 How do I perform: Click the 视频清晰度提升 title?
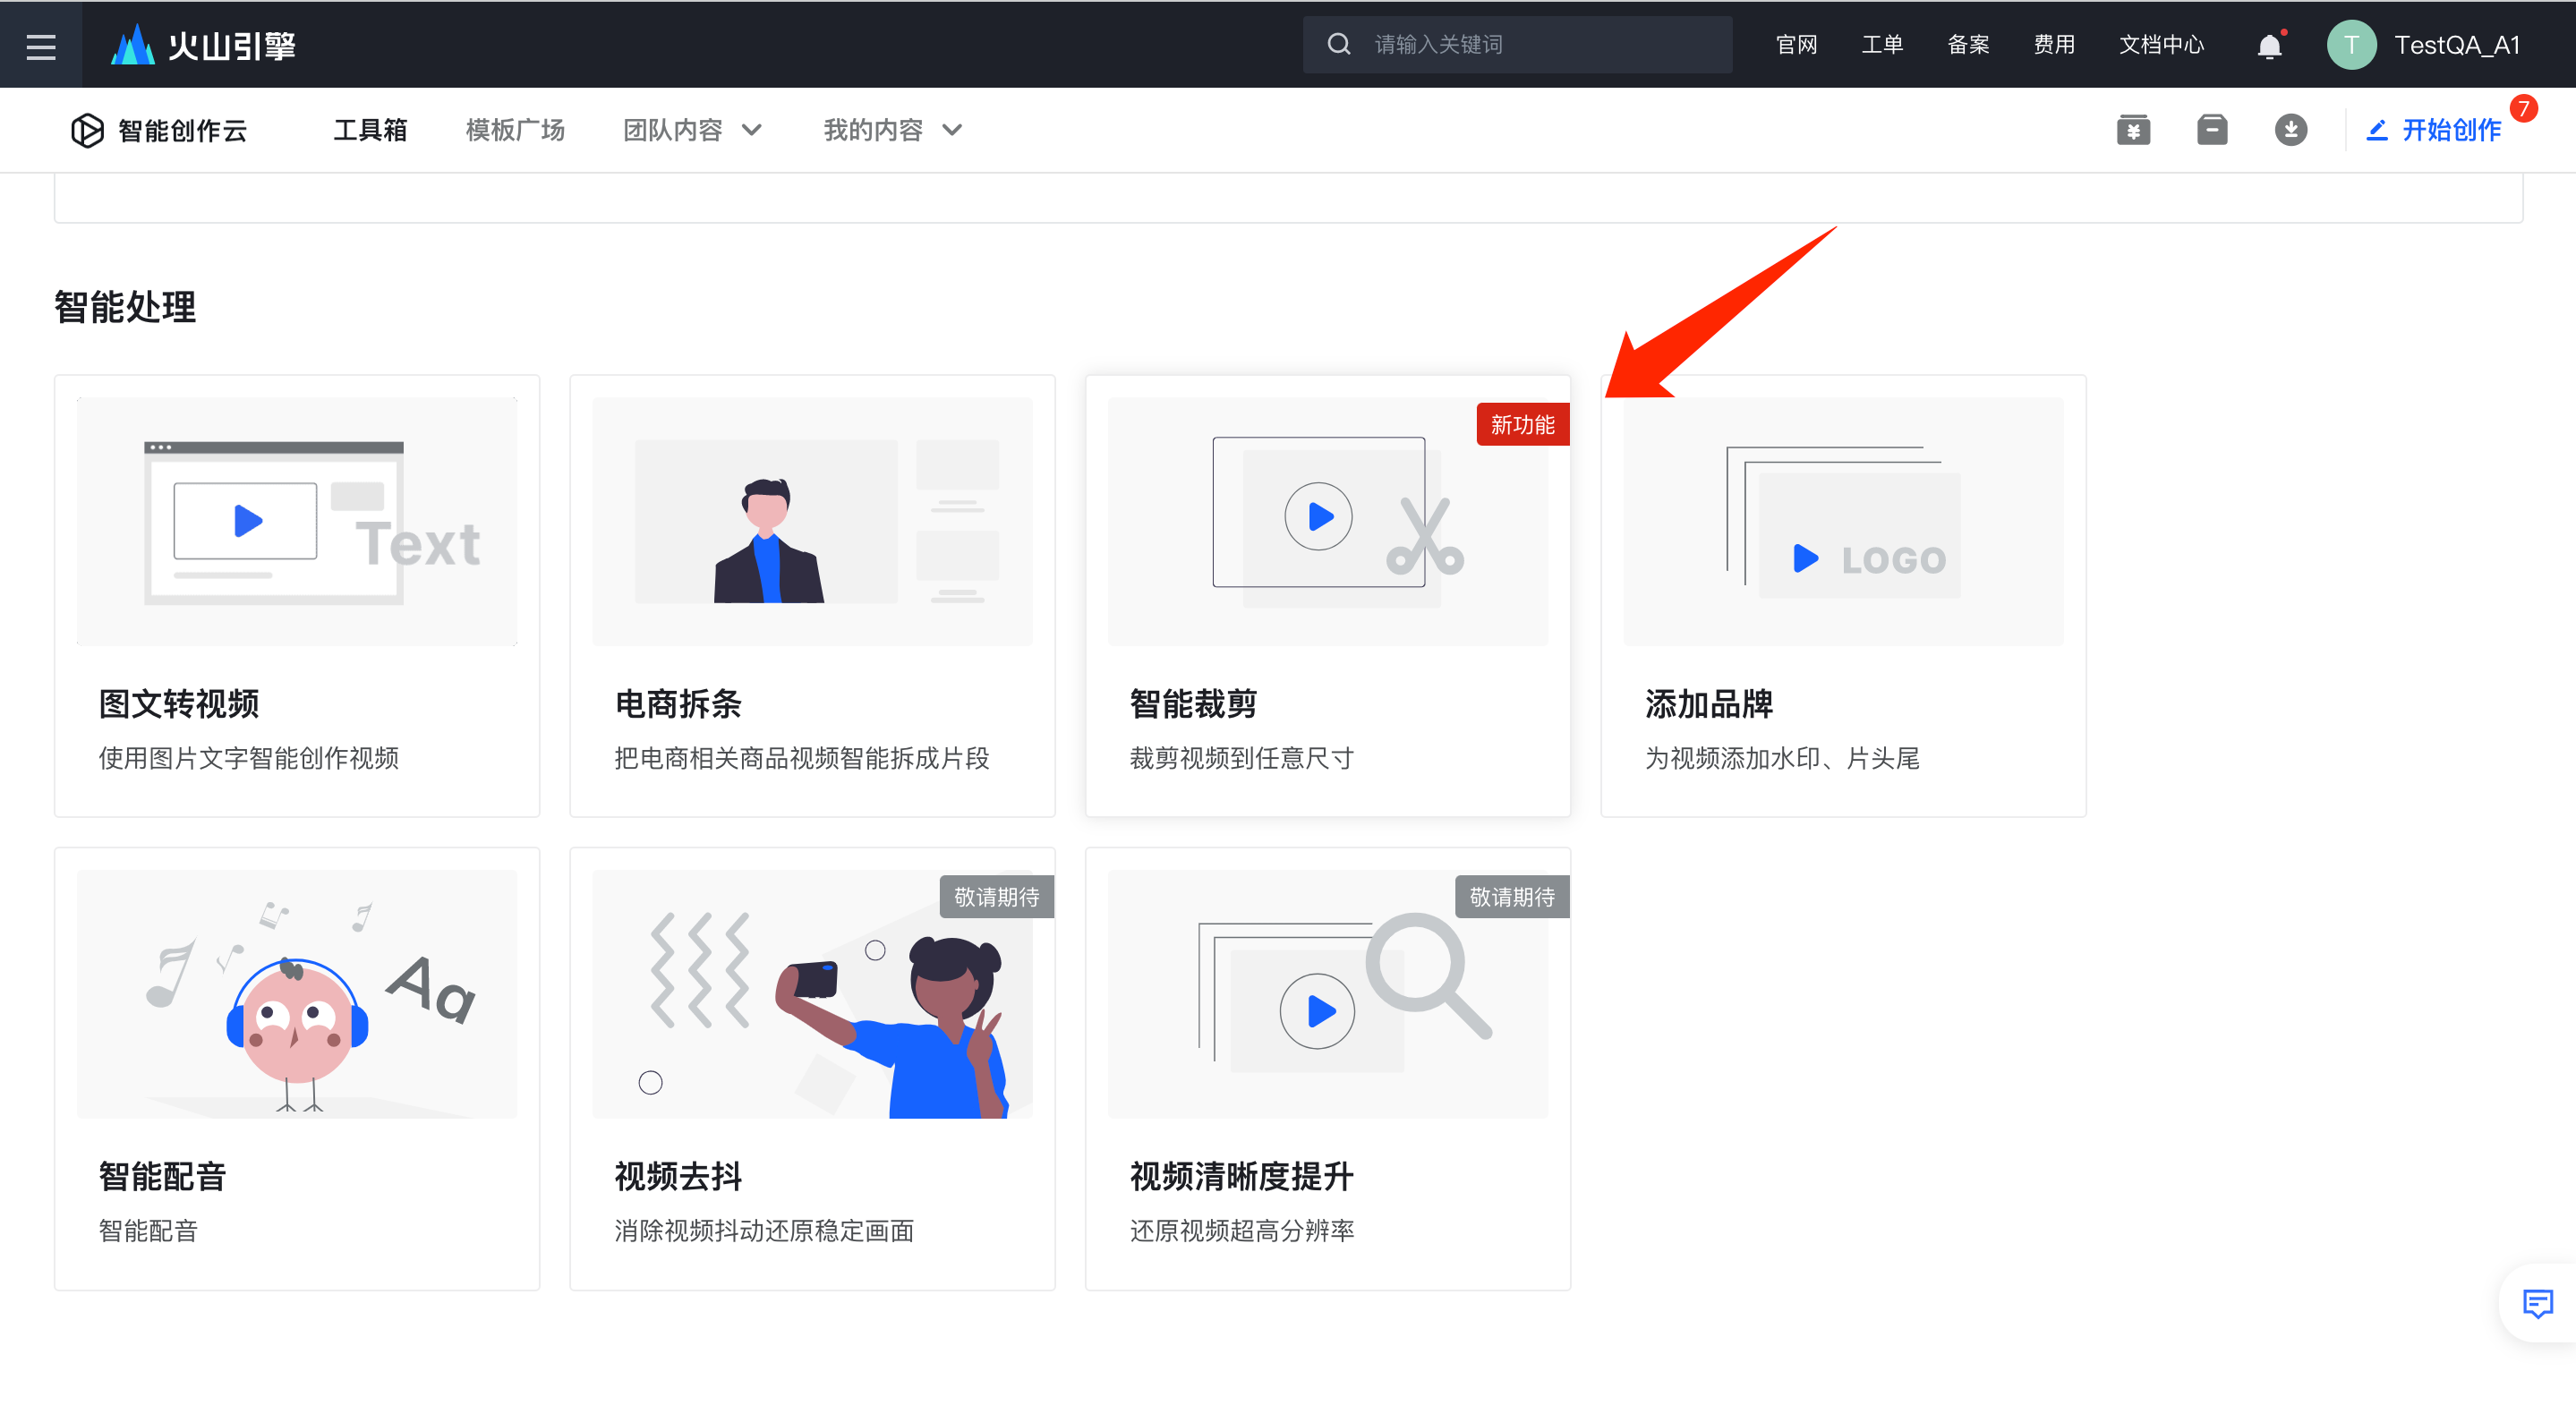coord(1241,1176)
